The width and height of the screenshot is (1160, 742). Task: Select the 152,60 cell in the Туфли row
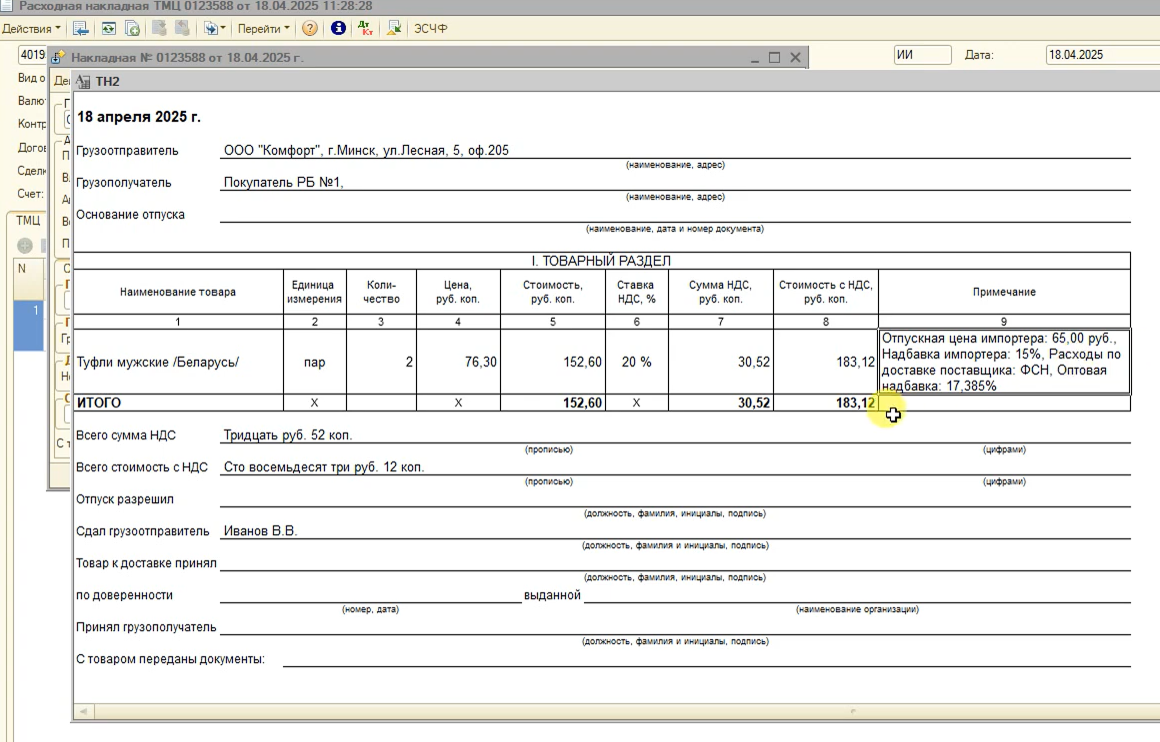[x=553, y=362]
